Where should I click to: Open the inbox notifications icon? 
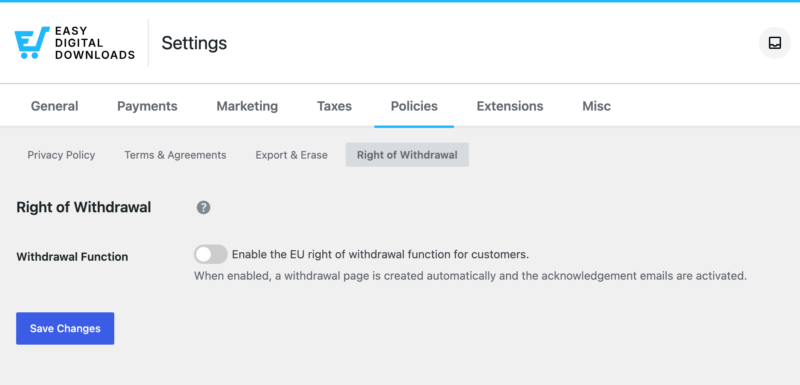pos(774,43)
